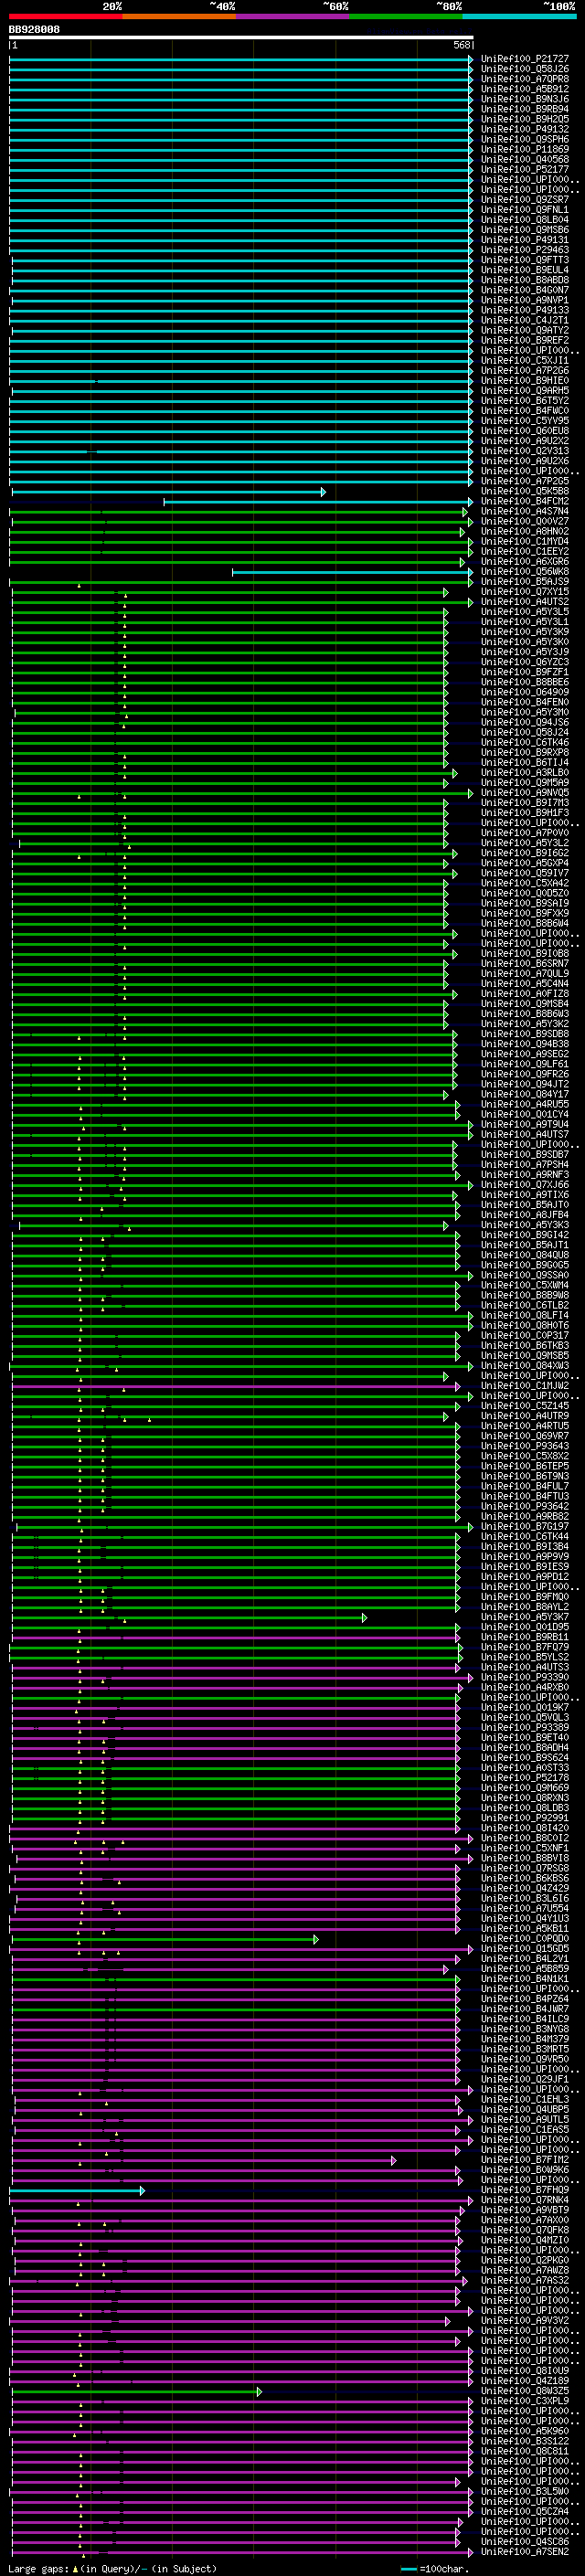Select hit label UniRef100_Q2V313

tap(524, 451)
